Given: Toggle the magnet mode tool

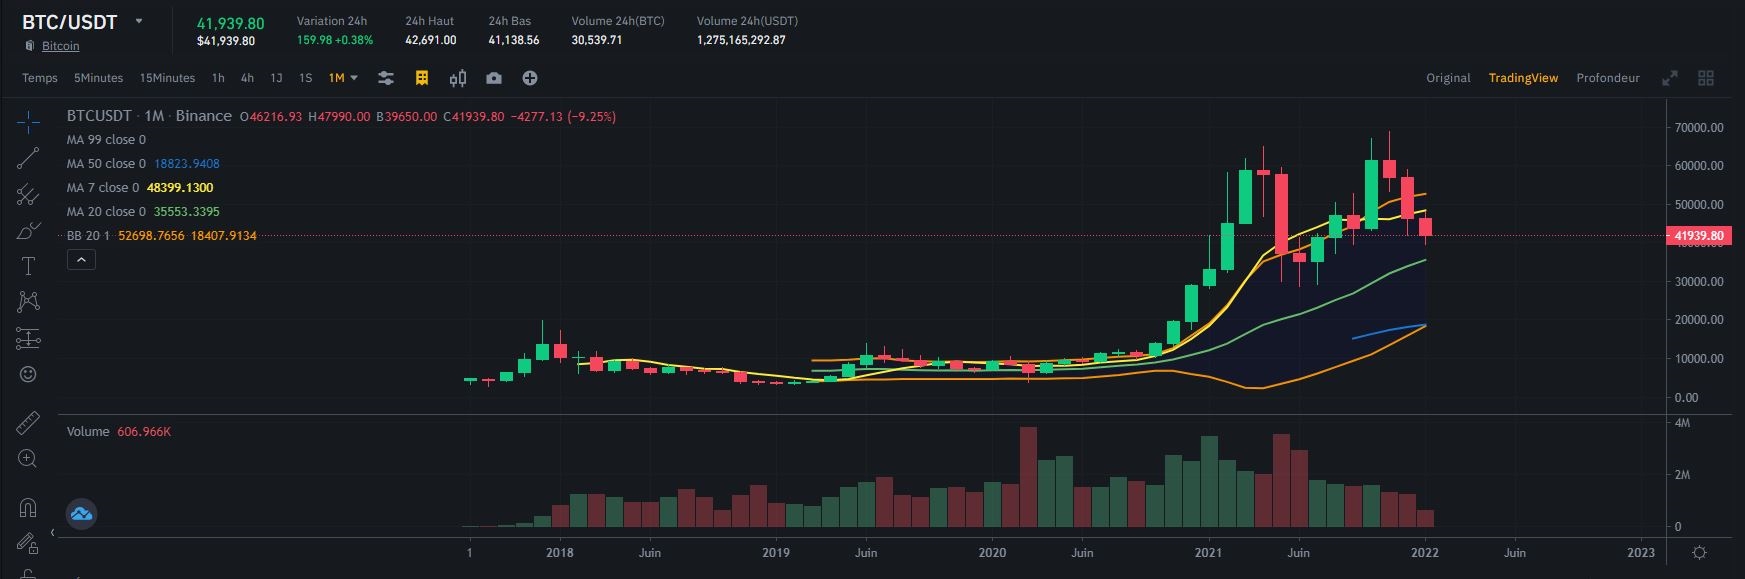Looking at the screenshot, I should pyautogui.click(x=28, y=507).
